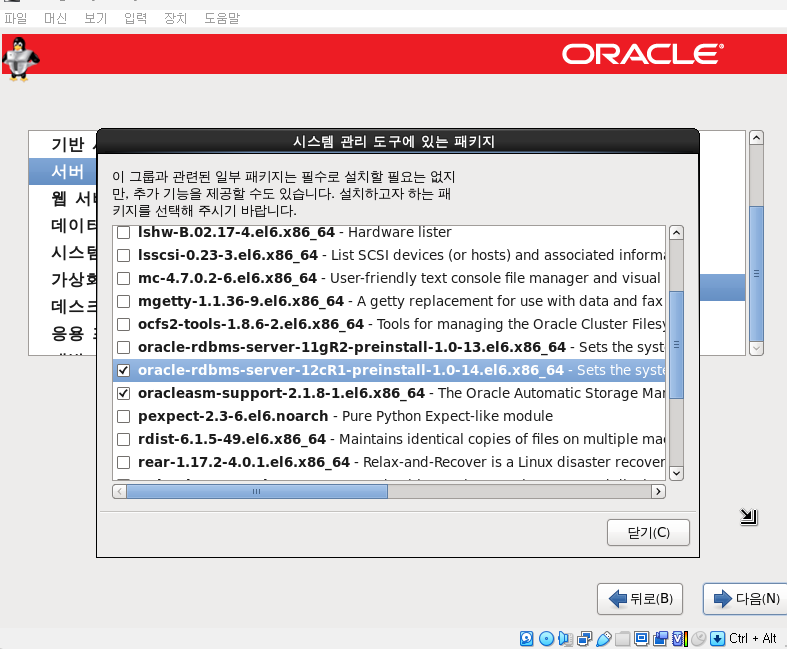Click the horizontal scrollbar thumb
Image resolution: width=787 pixels, height=649 pixels.
tap(257, 491)
